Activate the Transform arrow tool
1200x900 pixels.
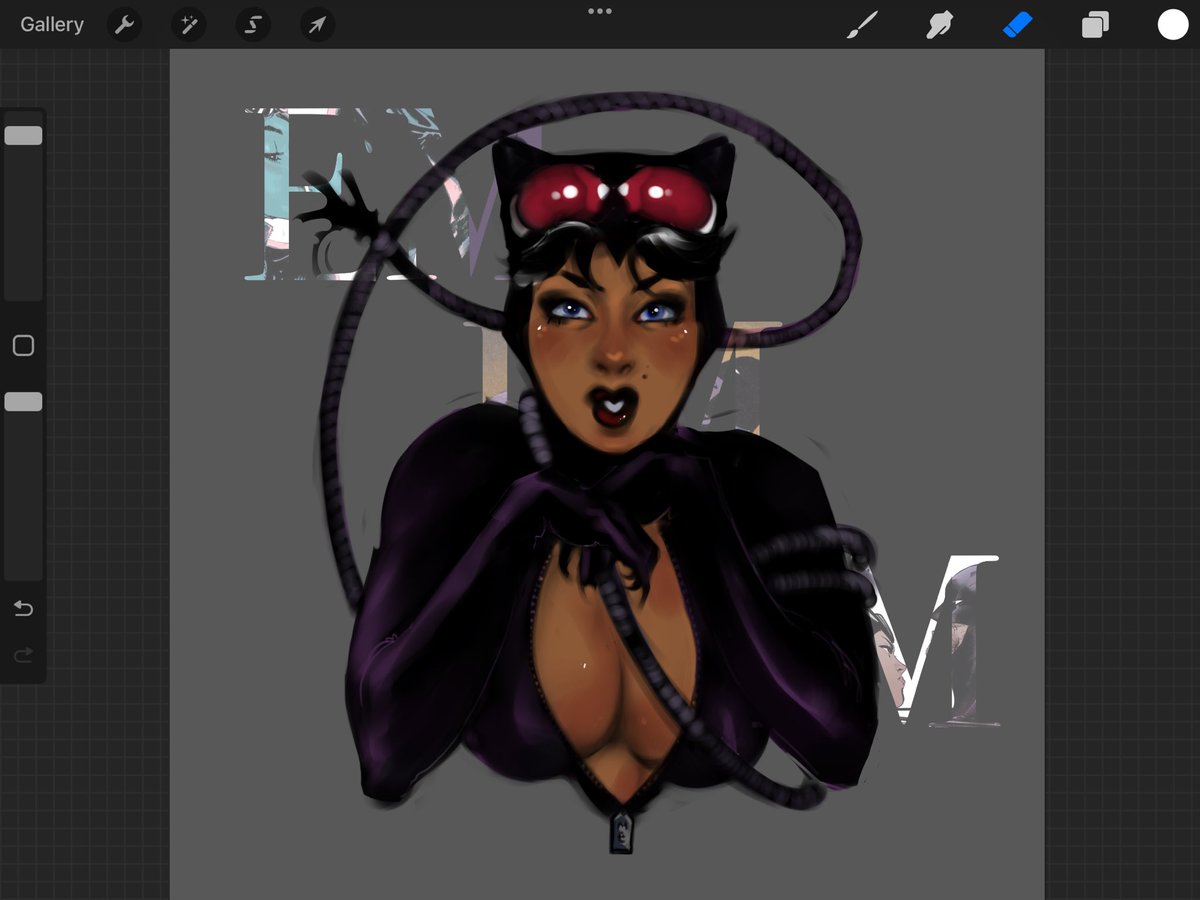(317, 25)
